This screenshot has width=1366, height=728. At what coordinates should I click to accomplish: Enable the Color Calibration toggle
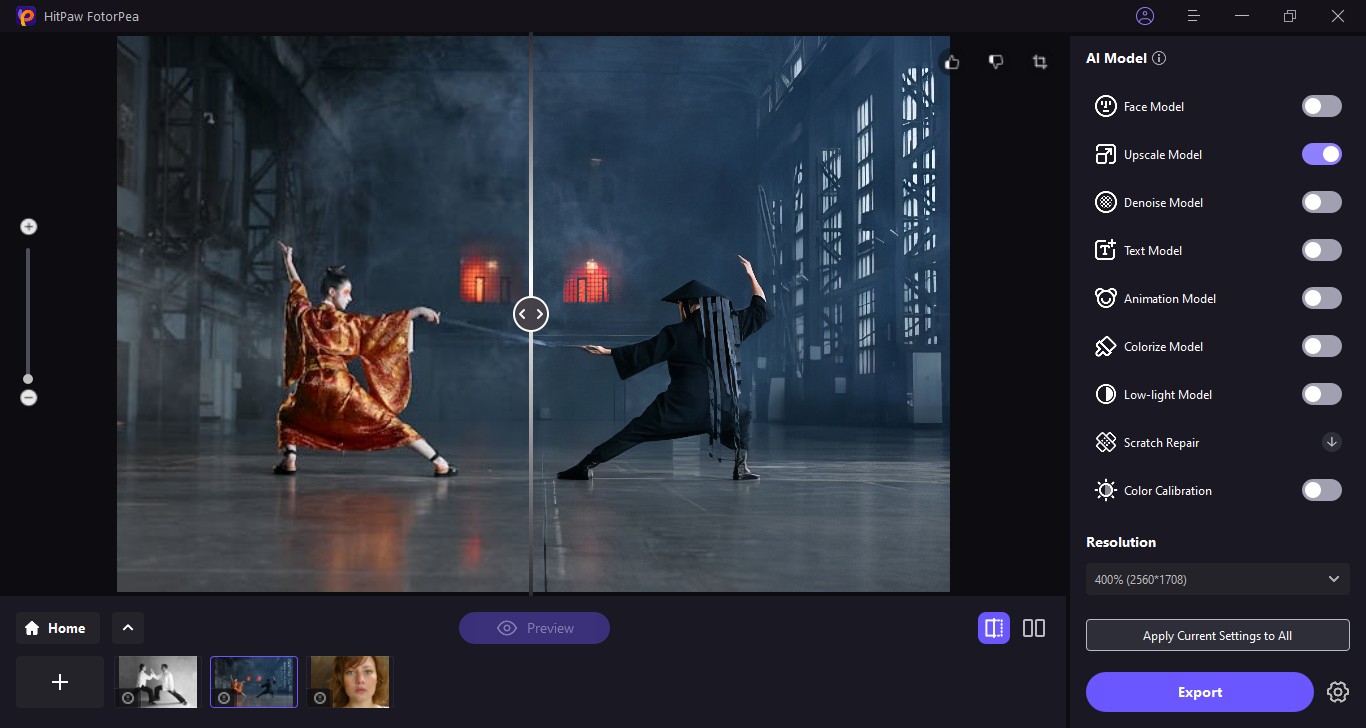[x=1322, y=490]
